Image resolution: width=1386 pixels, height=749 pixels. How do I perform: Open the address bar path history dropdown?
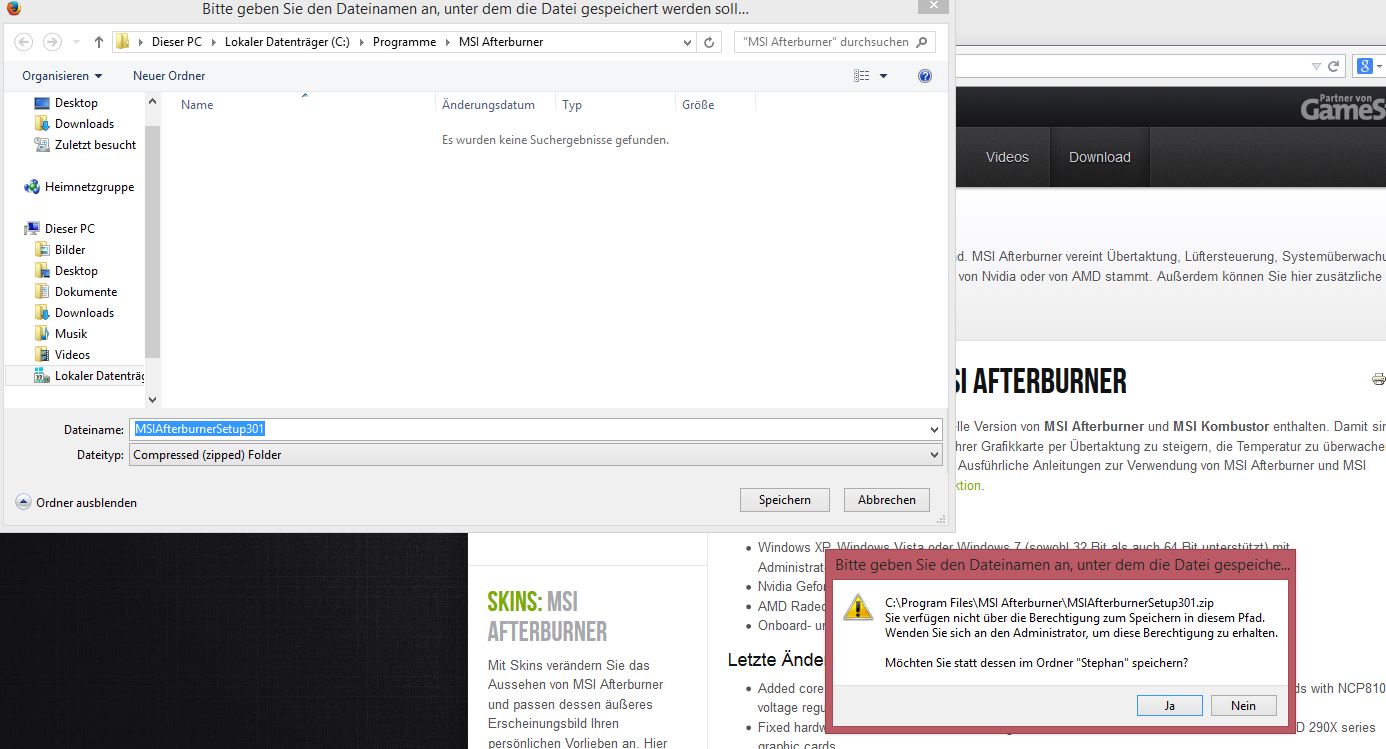pos(687,42)
